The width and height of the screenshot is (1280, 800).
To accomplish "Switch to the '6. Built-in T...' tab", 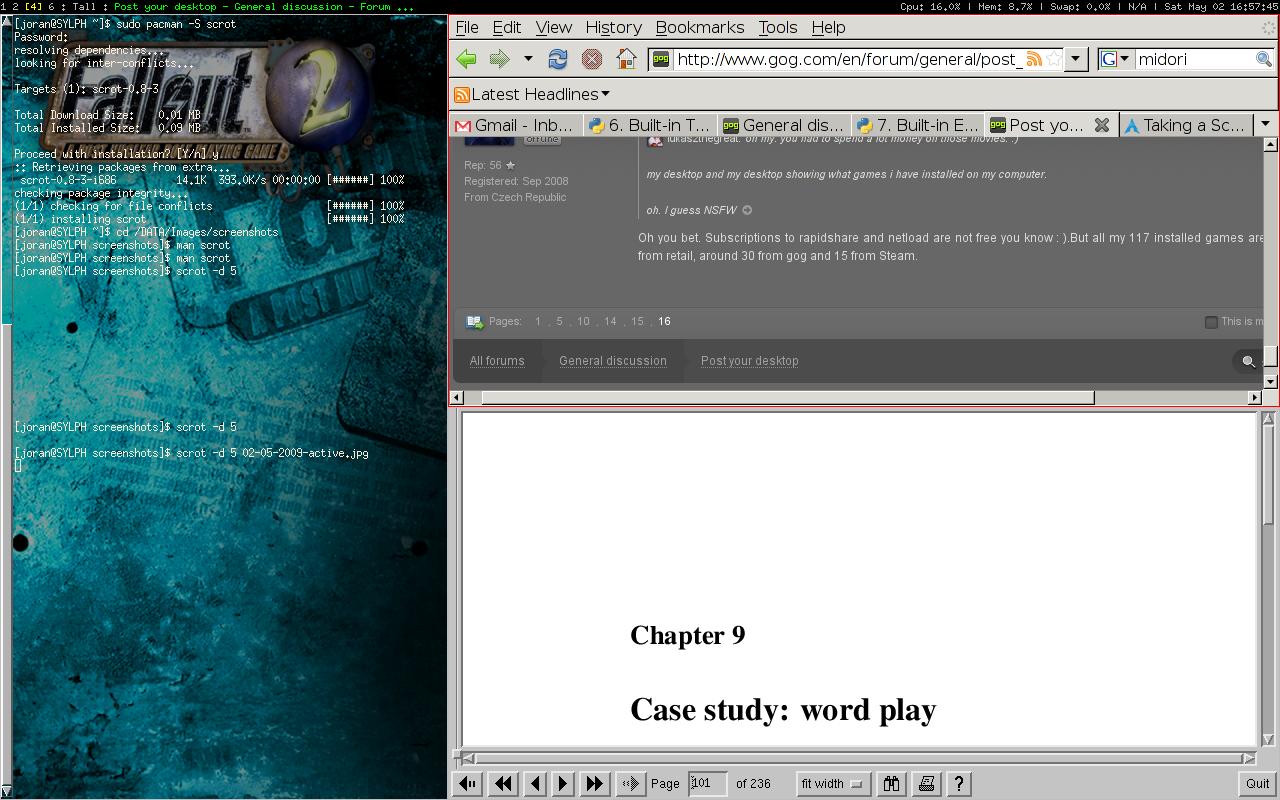I will click(650, 125).
